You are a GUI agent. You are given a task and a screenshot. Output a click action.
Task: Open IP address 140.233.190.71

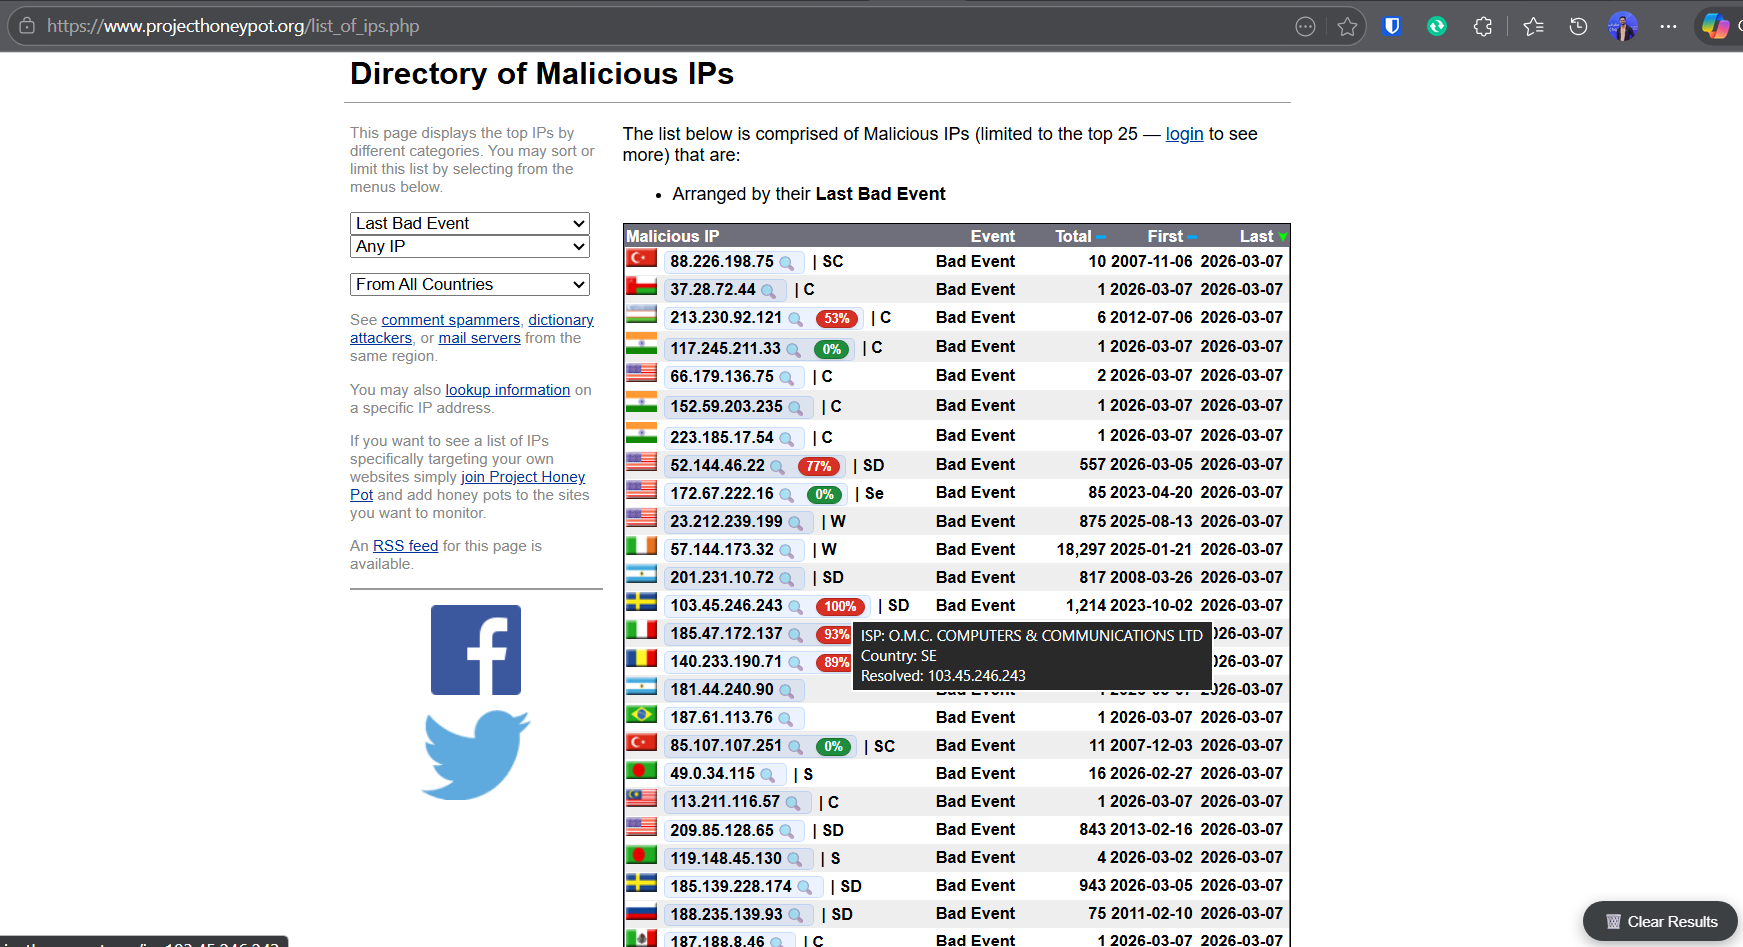click(x=726, y=661)
